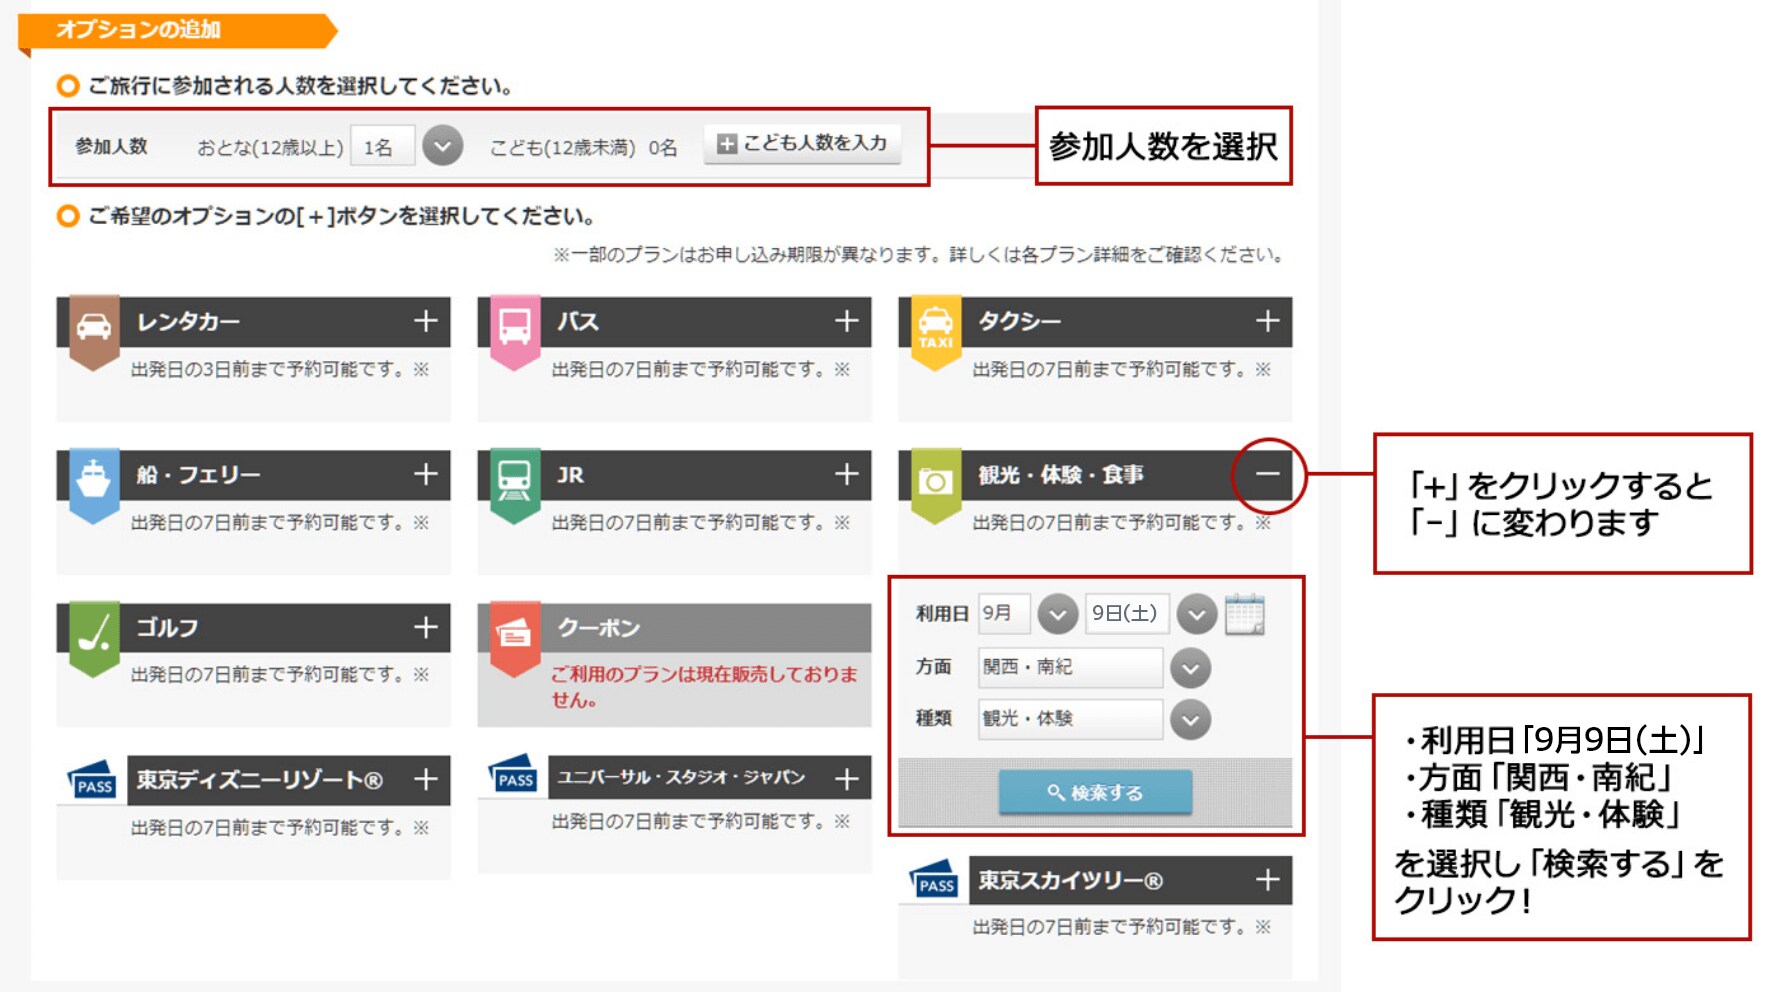Click the Tokyo Disney Resort pass icon
1780x992 pixels.
tap(93, 781)
